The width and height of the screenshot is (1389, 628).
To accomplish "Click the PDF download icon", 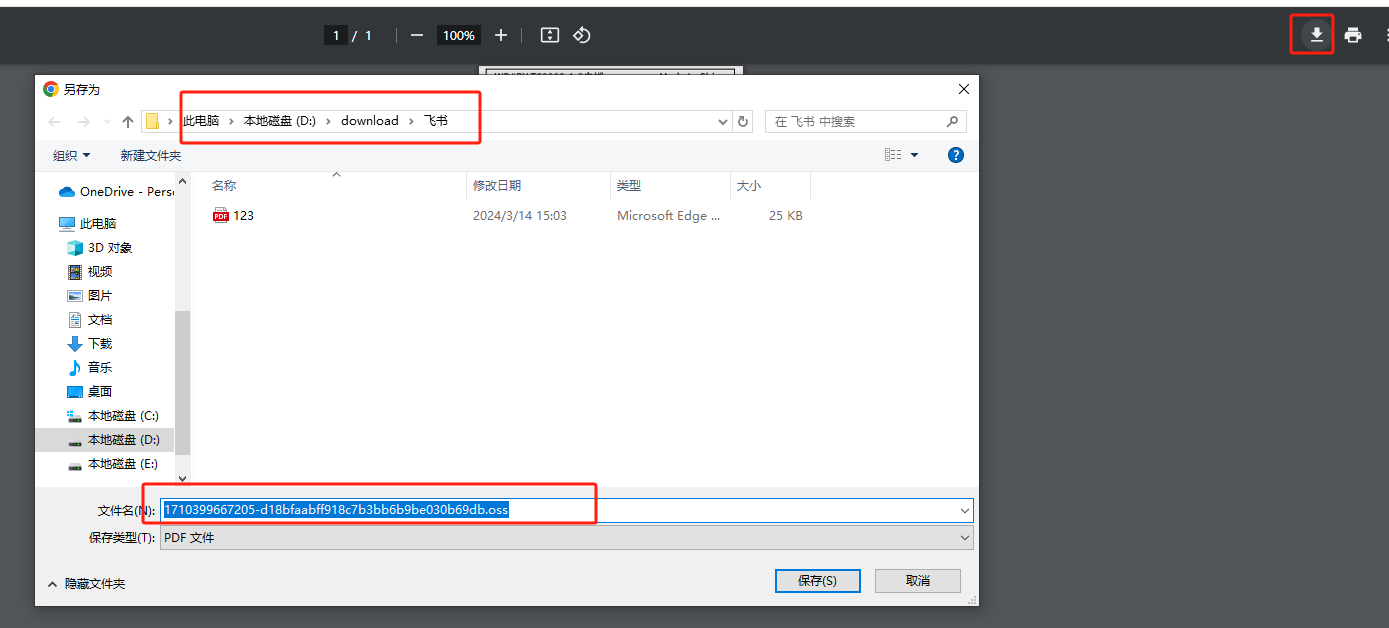I will tap(1317, 35).
